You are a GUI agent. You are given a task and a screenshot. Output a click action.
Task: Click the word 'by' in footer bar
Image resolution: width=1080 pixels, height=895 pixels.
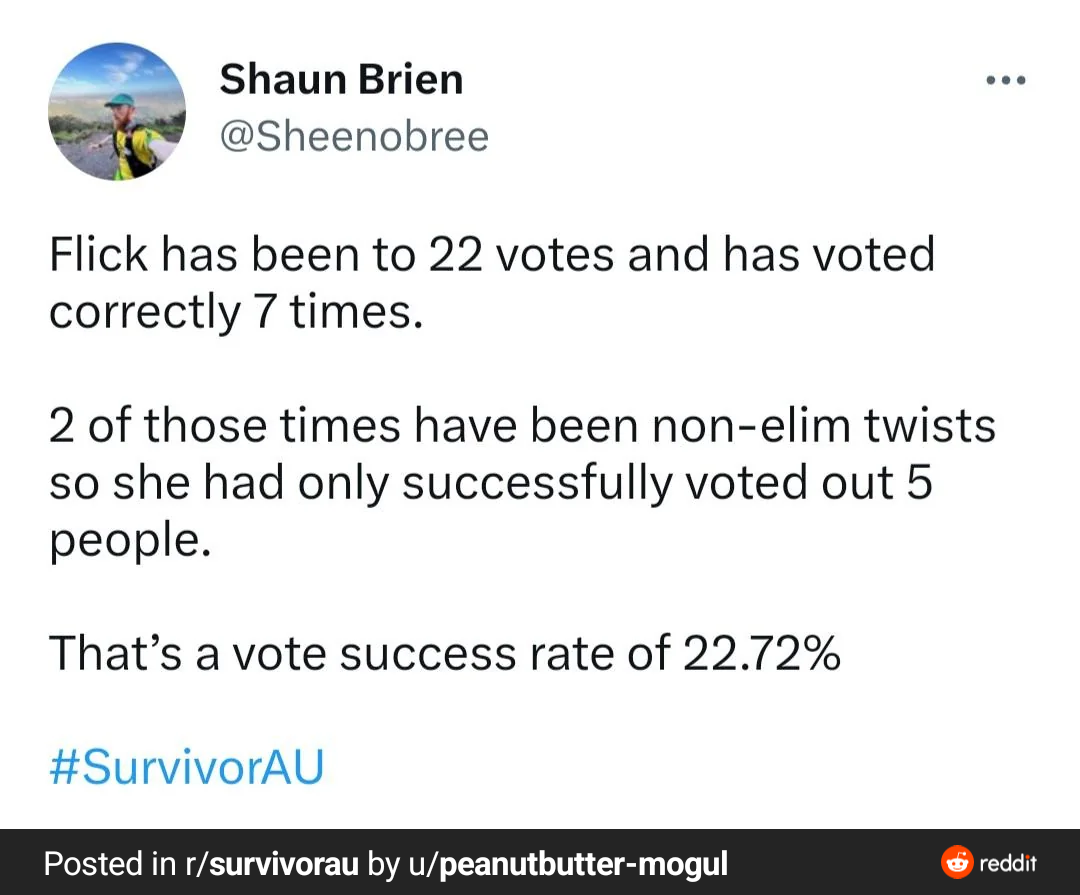[x=383, y=864]
